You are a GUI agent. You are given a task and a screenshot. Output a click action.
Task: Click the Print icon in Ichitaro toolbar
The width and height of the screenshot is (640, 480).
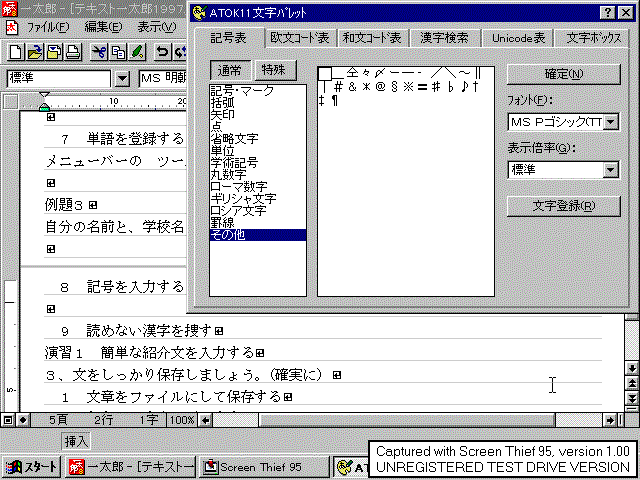[x=73, y=52]
